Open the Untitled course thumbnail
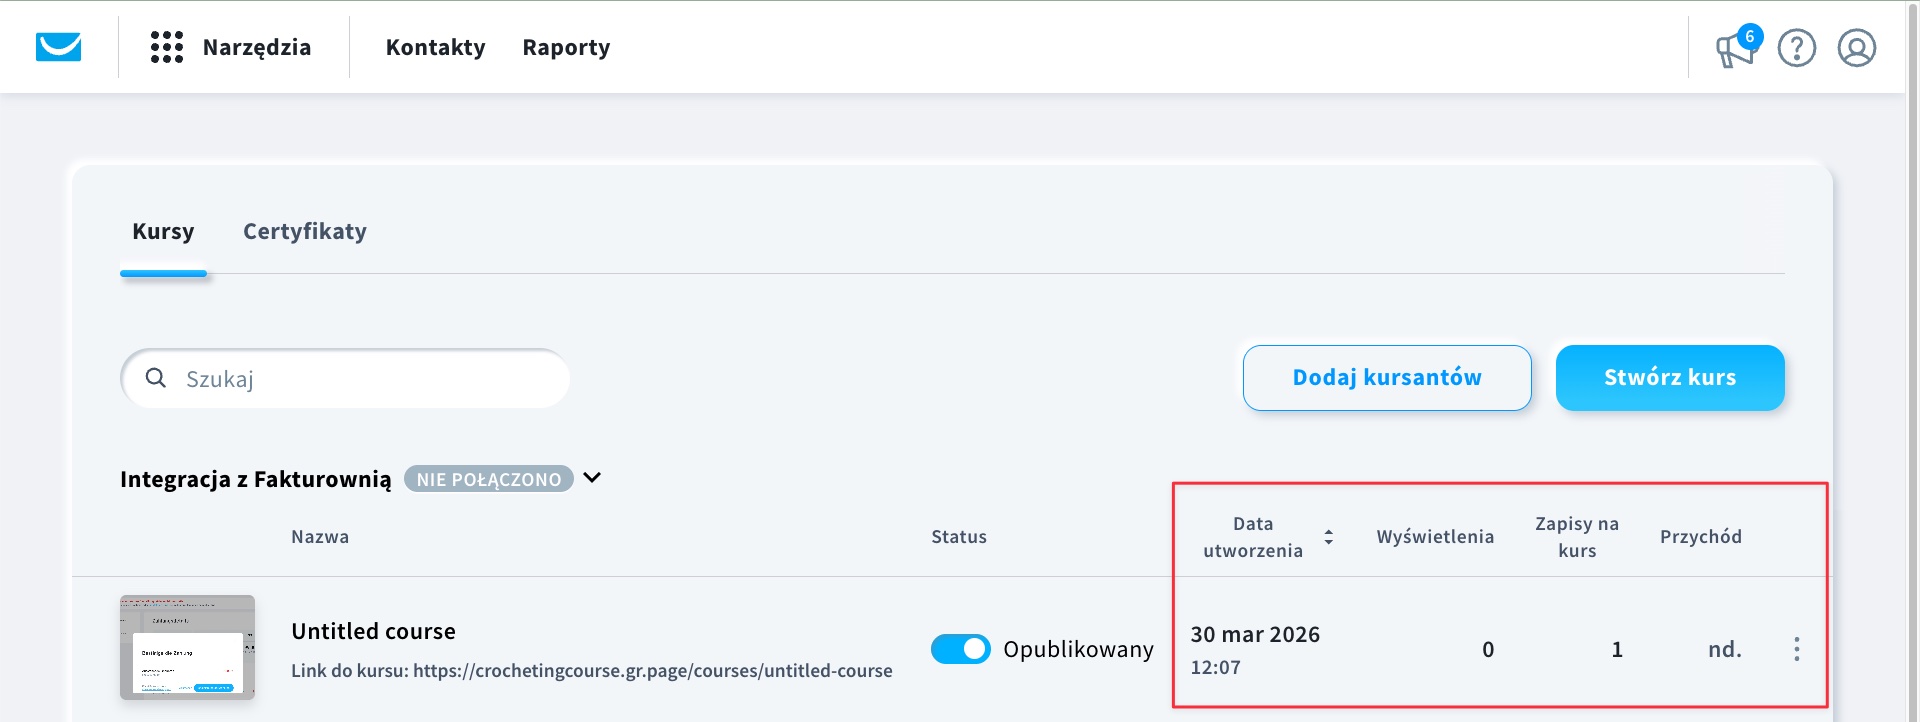The image size is (1920, 722). point(187,647)
